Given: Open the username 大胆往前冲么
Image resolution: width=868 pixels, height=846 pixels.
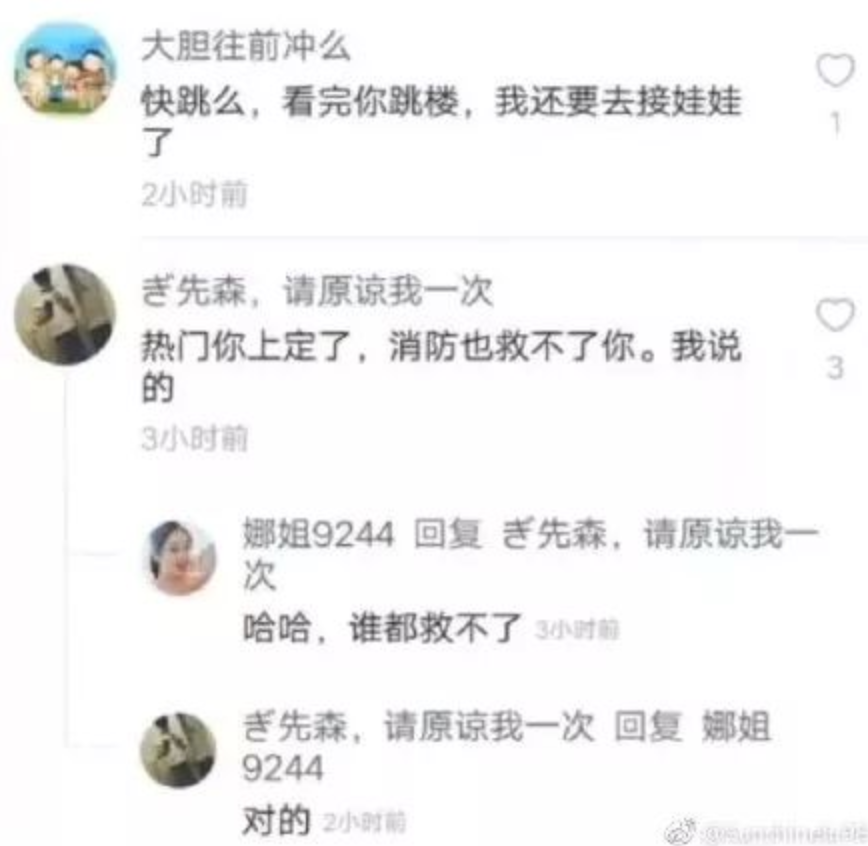Looking at the screenshot, I should point(246,47).
